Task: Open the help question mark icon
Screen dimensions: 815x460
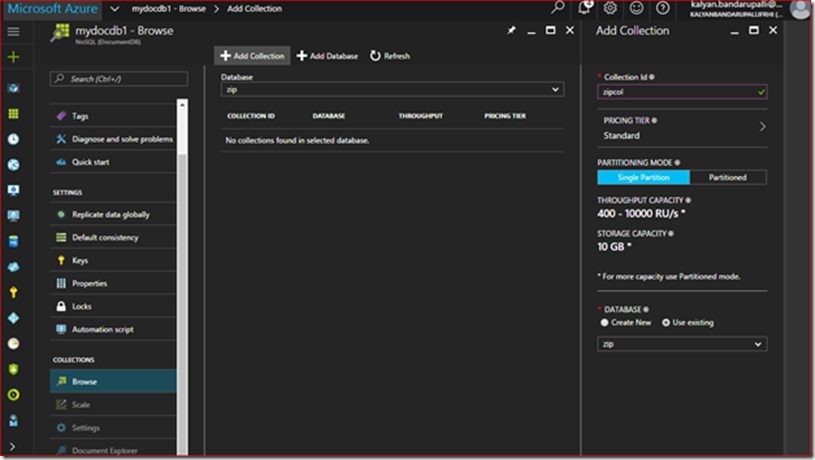Action: (663, 8)
